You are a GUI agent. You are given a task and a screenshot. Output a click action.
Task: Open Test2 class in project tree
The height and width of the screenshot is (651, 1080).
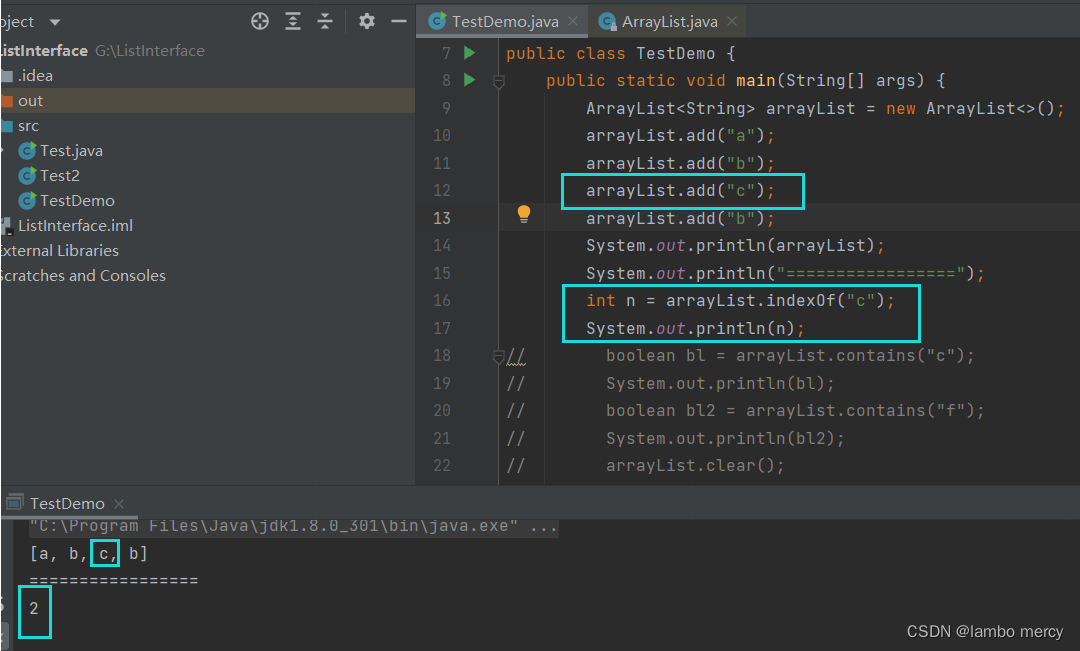(59, 176)
